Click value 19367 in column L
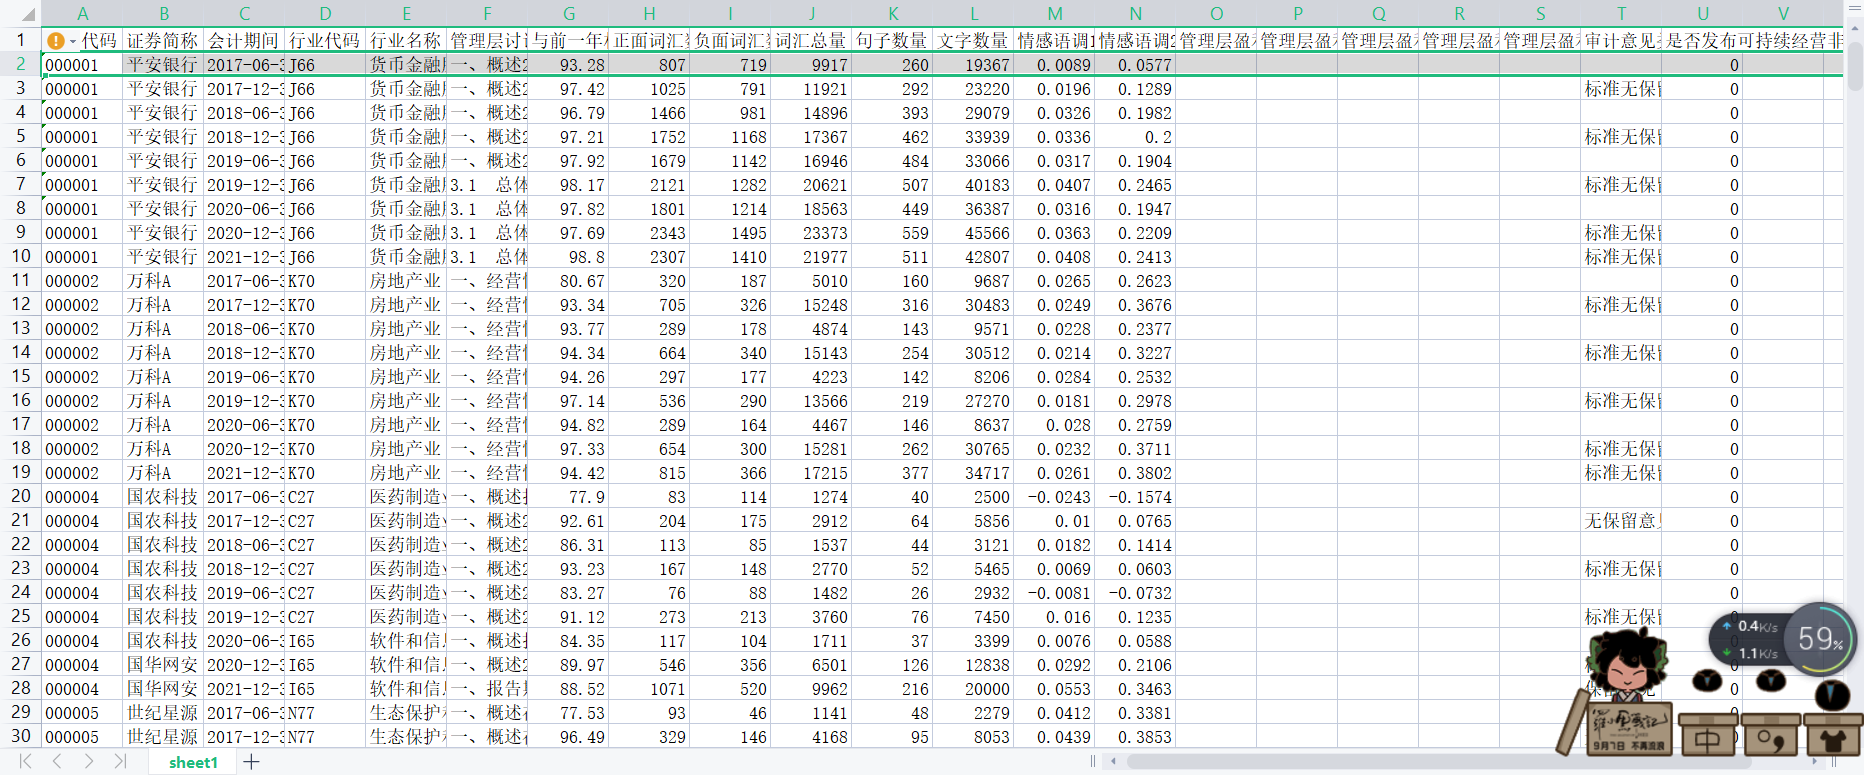1864x775 pixels. [974, 65]
